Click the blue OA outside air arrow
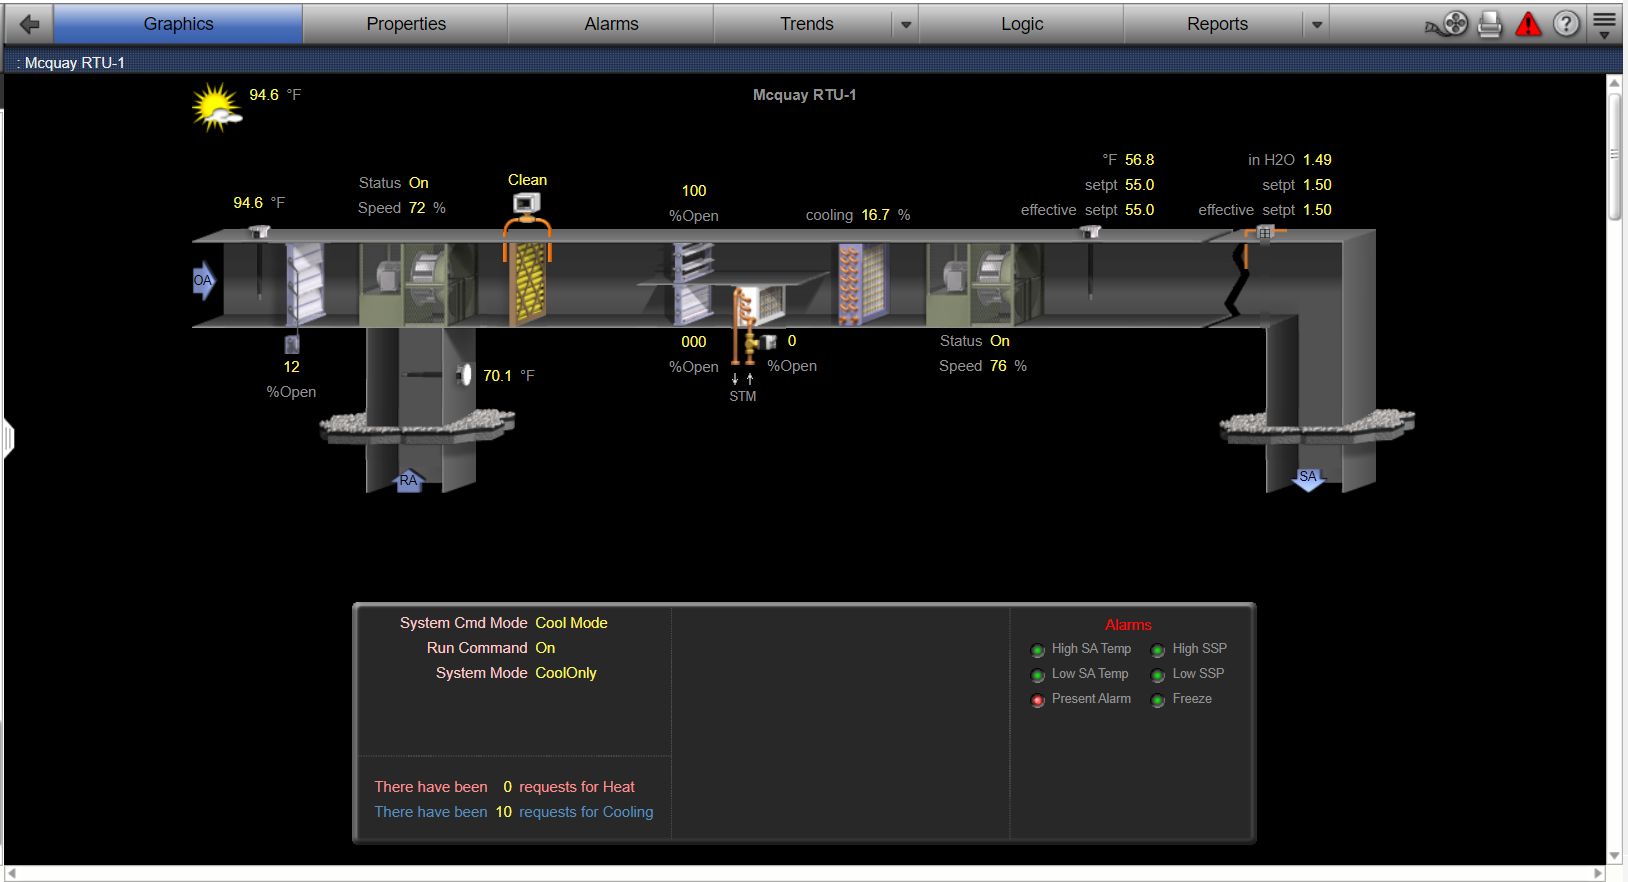This screenshot has width=1628, height=882. click(203, 281)
